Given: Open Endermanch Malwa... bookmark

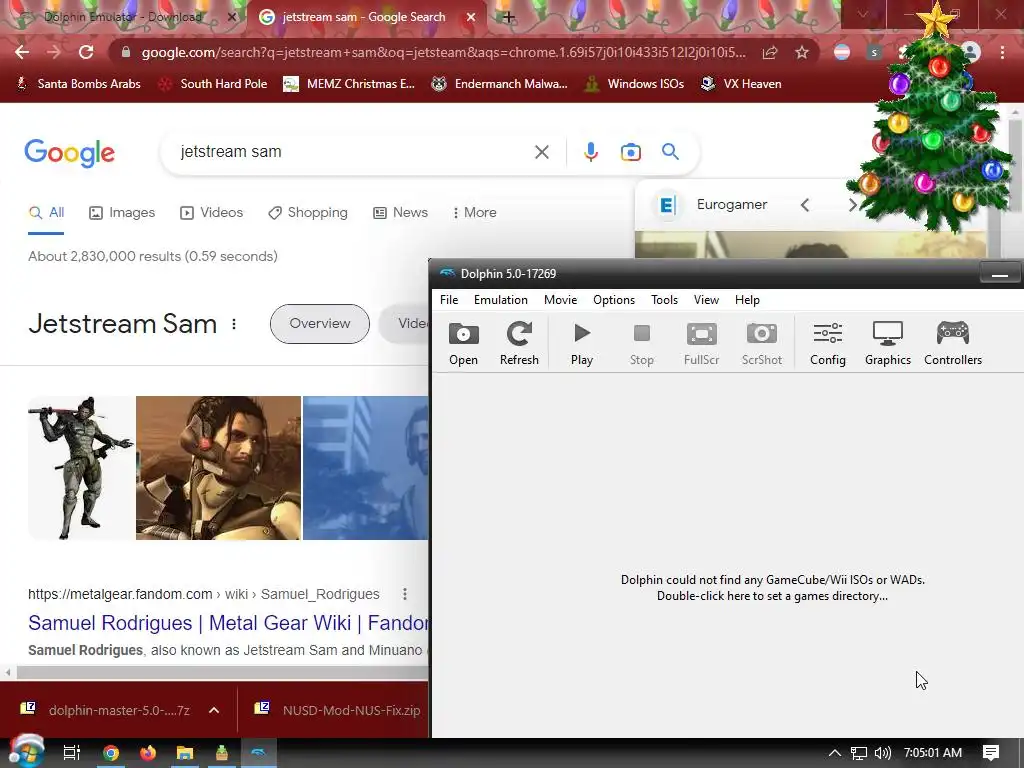Looking at the screenshot, I should pos(499,84).
